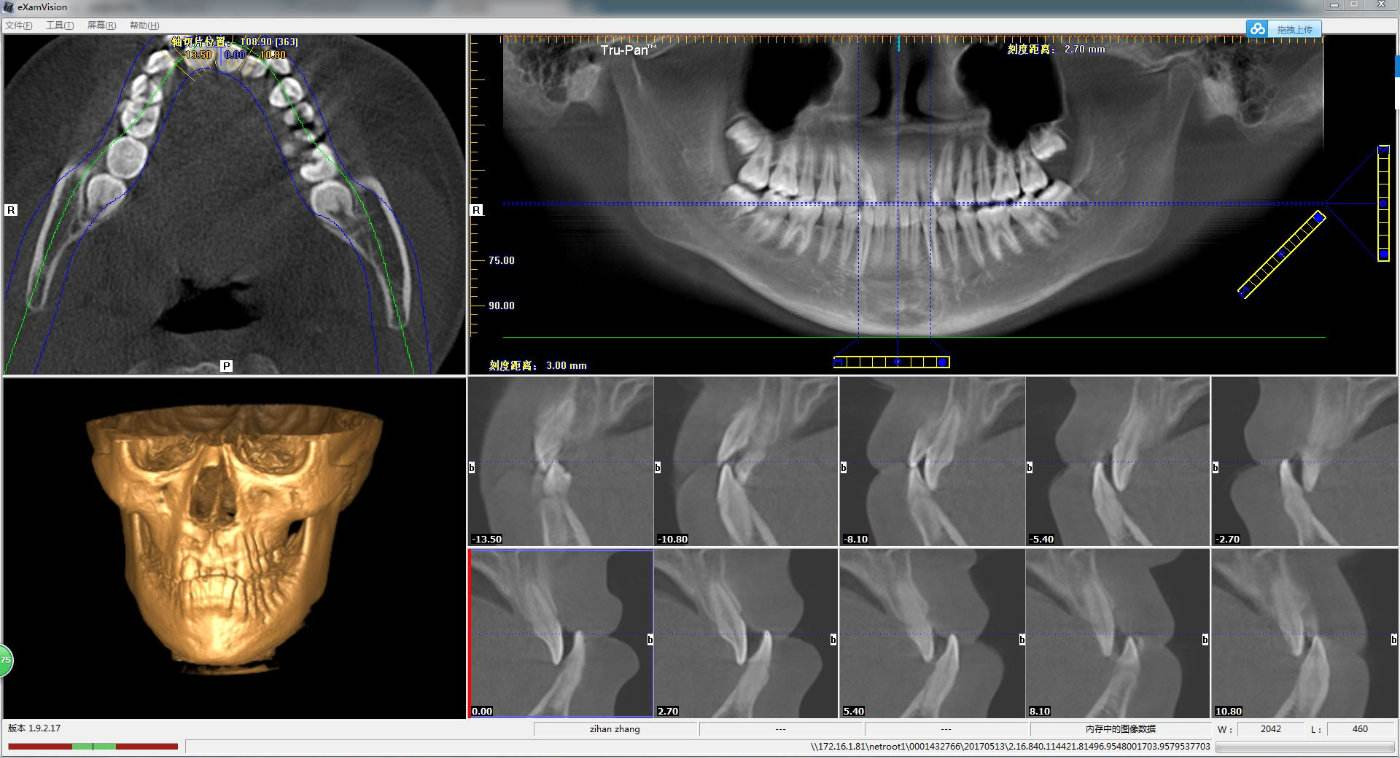Click the patient name zihan zhang field
The height and width of the screenshot is (758, 1400).
coord(615,729)
